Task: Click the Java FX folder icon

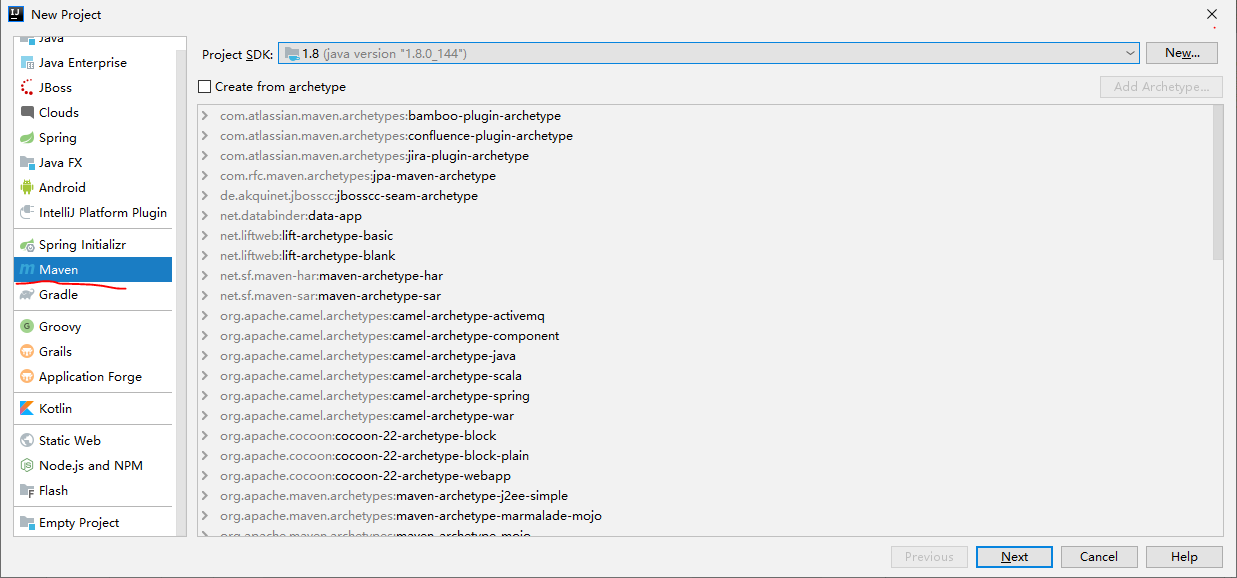Action: click(x=27, y=163)
